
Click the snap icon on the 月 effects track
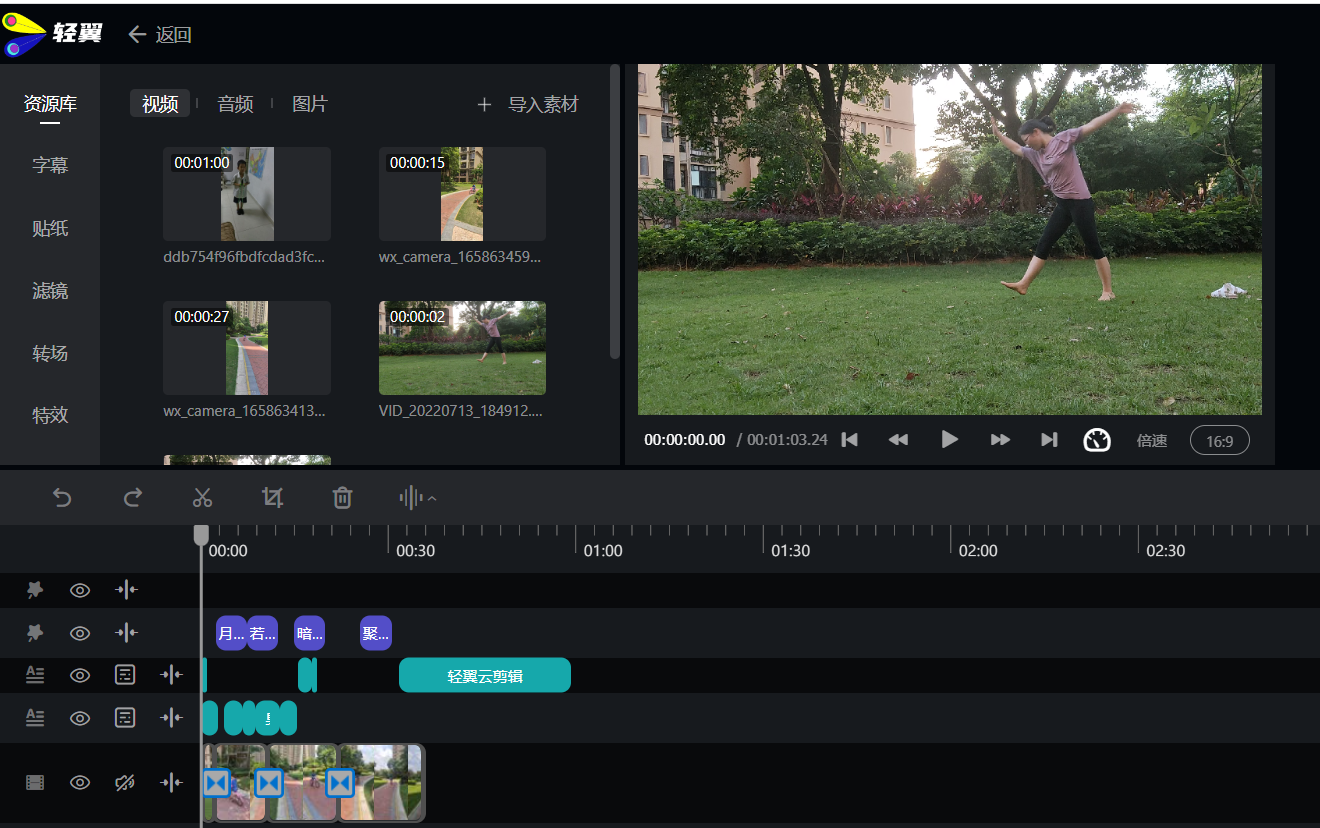[x=126, y=633]
